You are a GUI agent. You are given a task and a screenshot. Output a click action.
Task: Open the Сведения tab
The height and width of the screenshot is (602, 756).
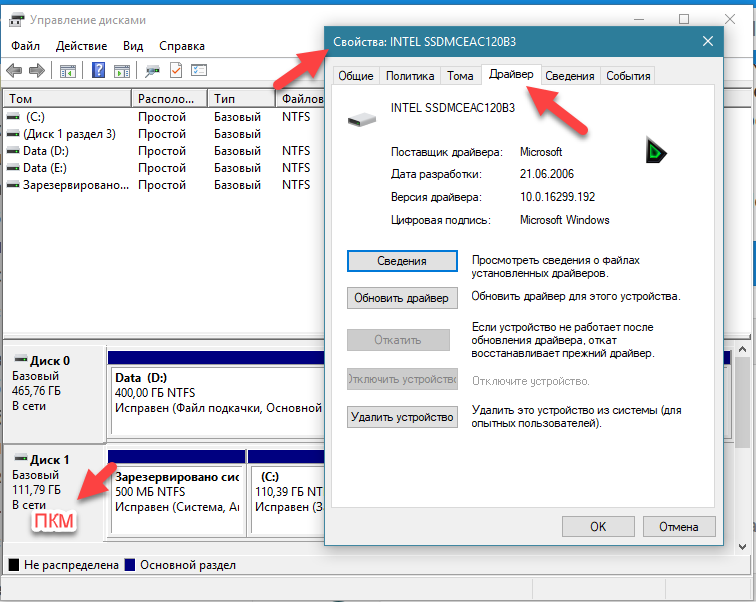570,76
